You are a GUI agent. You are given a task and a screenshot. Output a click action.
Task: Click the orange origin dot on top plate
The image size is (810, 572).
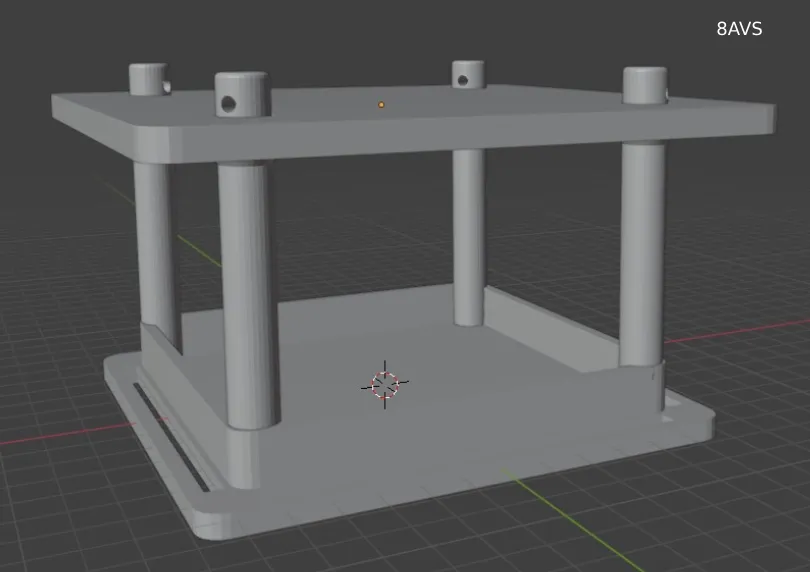[x=381, y=104]
